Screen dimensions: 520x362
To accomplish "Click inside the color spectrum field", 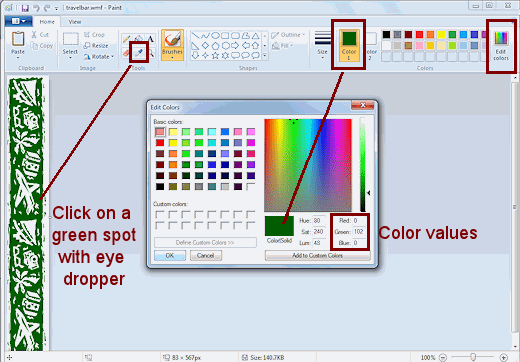I will coord(308,165).
